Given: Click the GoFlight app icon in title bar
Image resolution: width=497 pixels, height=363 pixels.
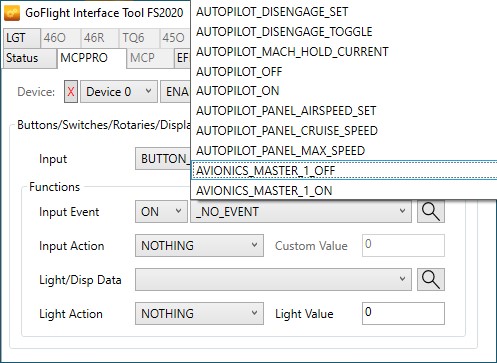Looking at the screenshot, I should pos(13,13).
